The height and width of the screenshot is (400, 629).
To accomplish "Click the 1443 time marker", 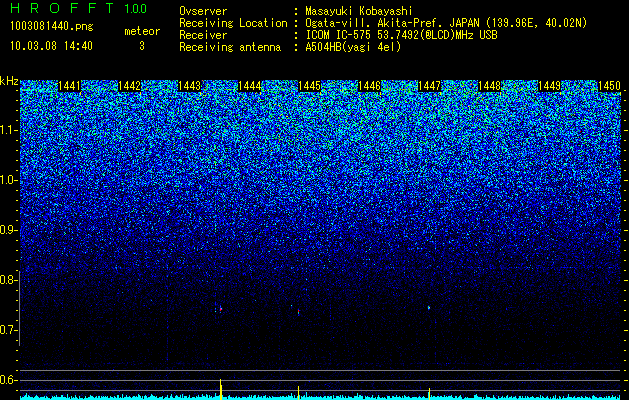I will [189, 86].
